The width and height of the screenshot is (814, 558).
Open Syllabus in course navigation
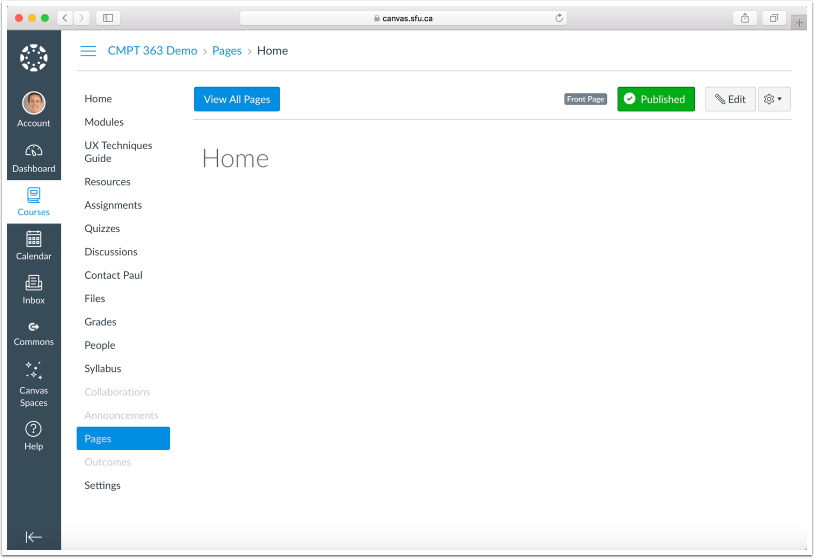click(103, 369)
